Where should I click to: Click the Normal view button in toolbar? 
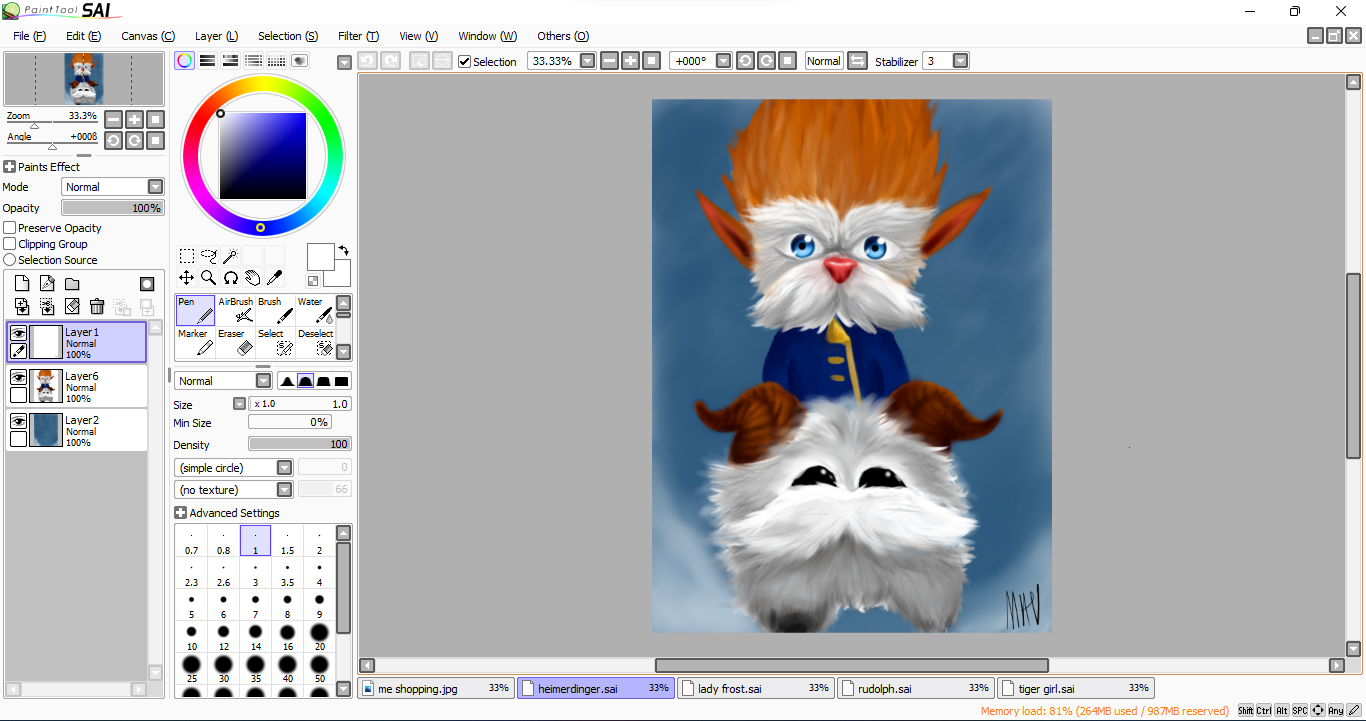(824, 61)
